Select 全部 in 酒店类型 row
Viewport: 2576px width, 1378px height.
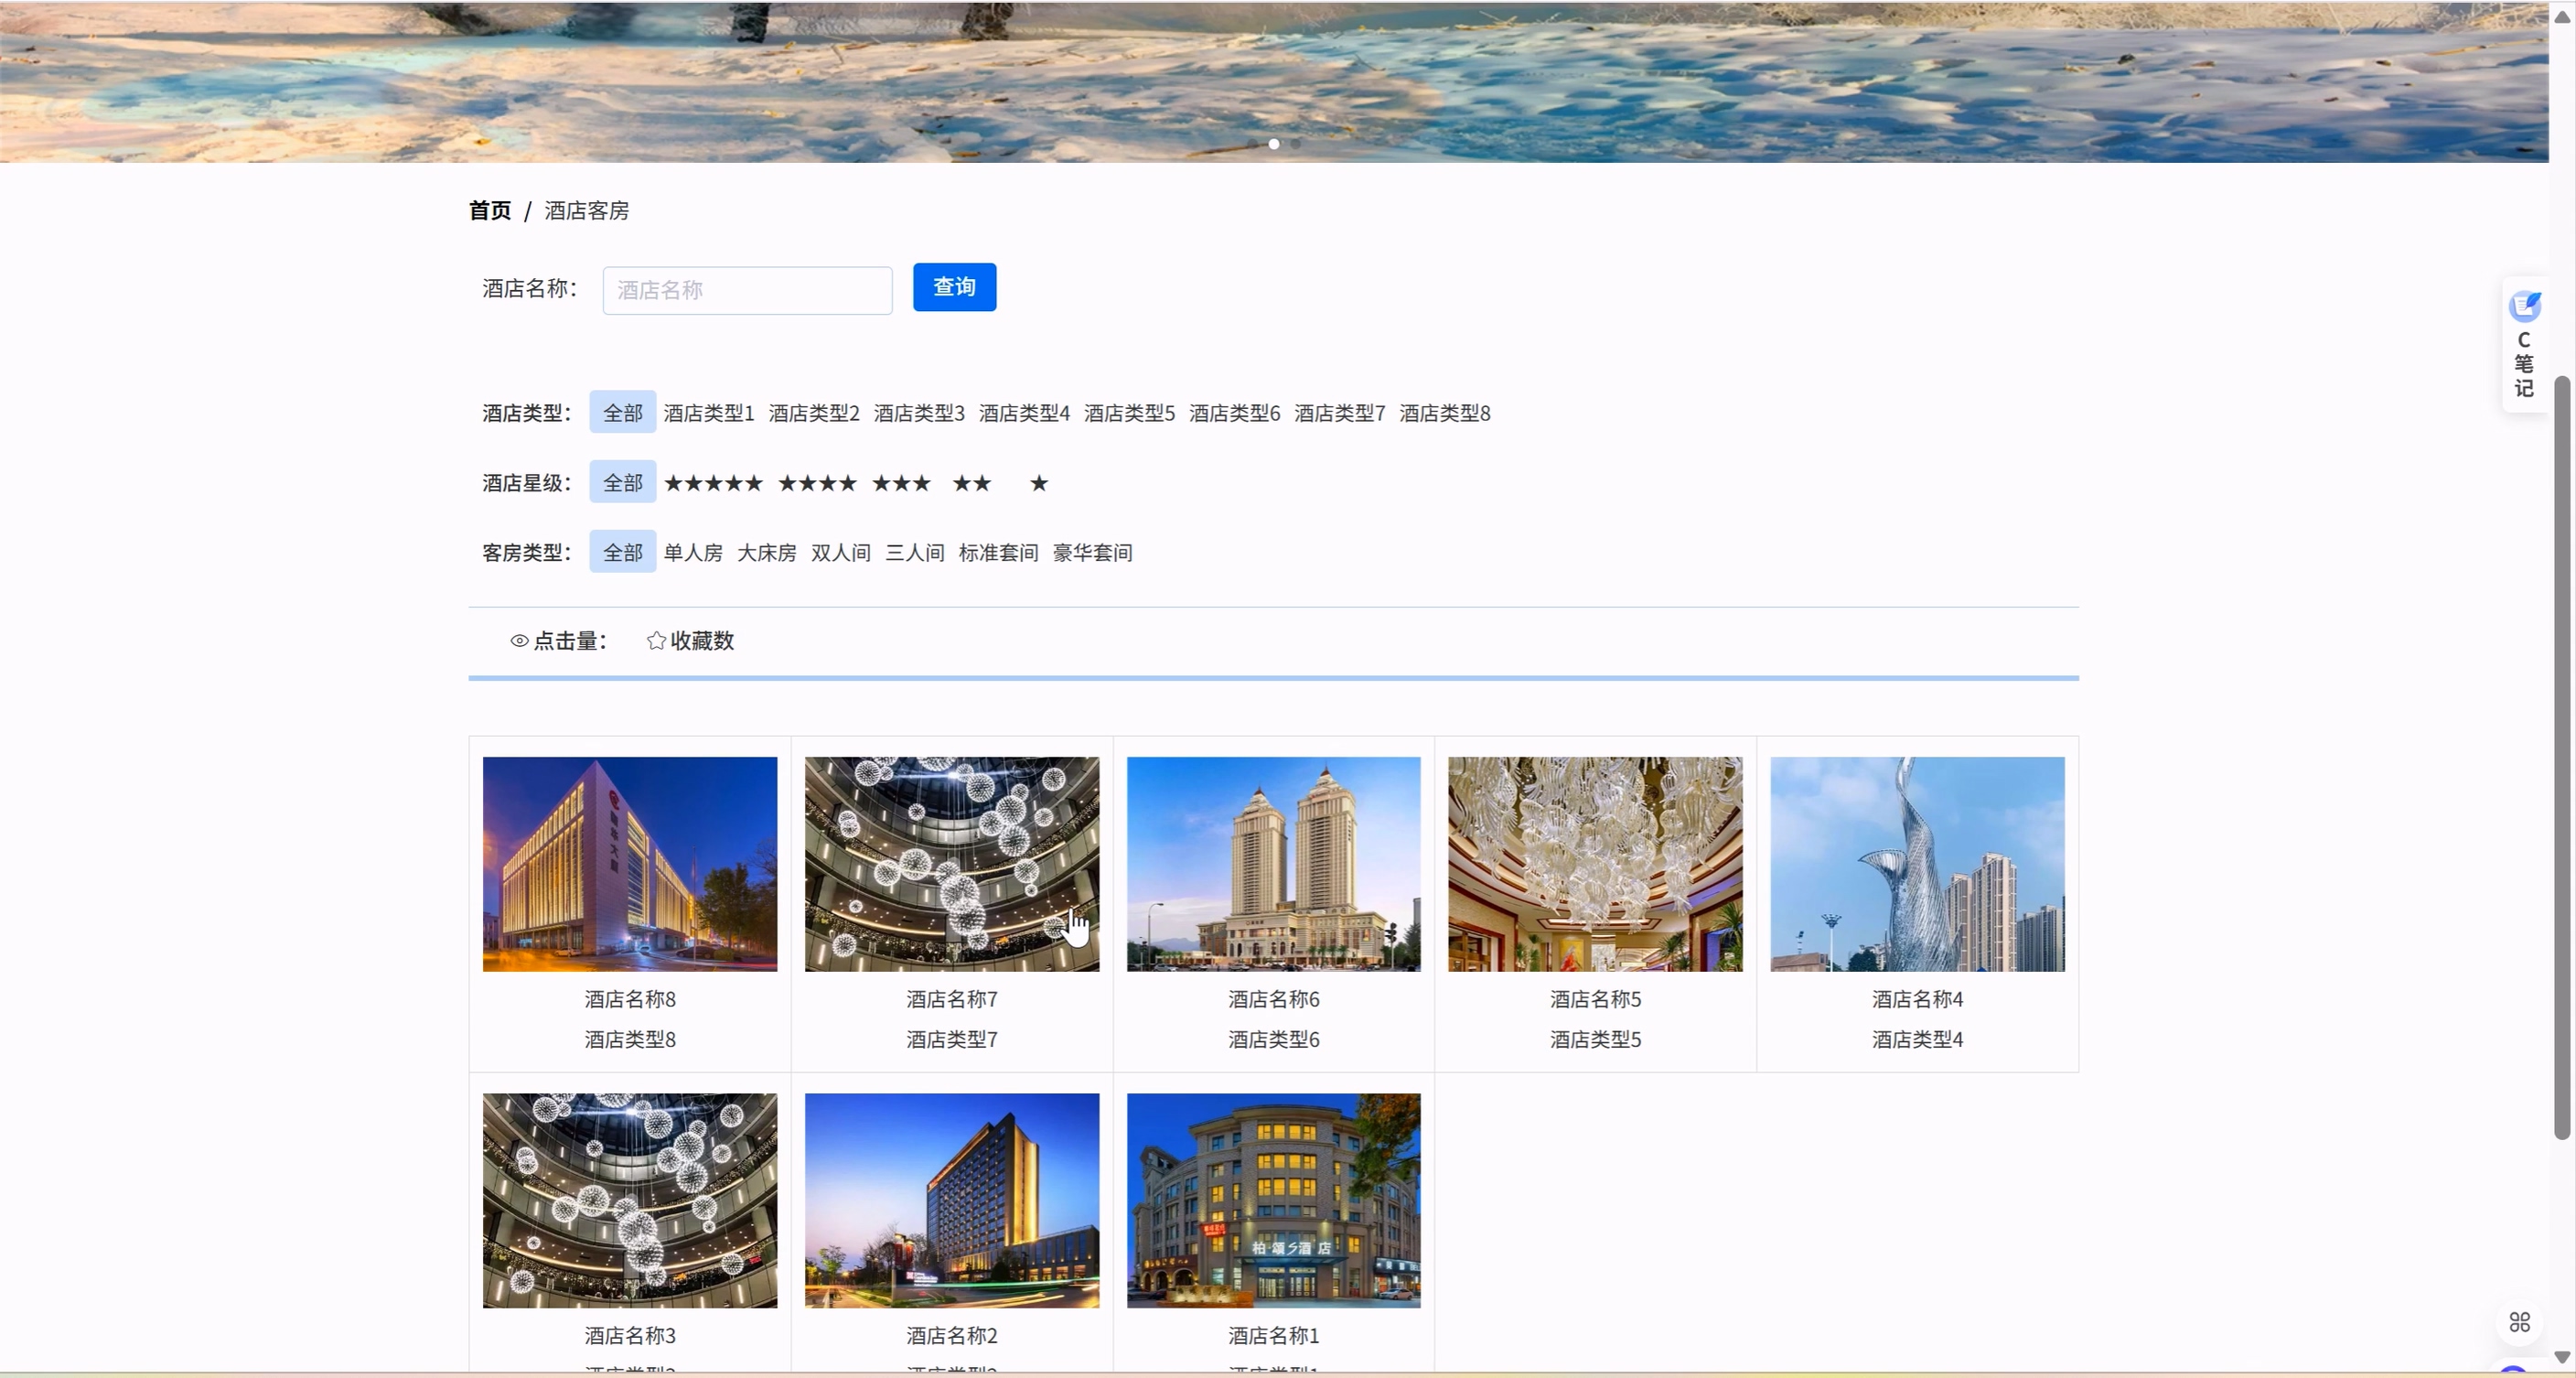pyautogui.click(x=622, y=413)
